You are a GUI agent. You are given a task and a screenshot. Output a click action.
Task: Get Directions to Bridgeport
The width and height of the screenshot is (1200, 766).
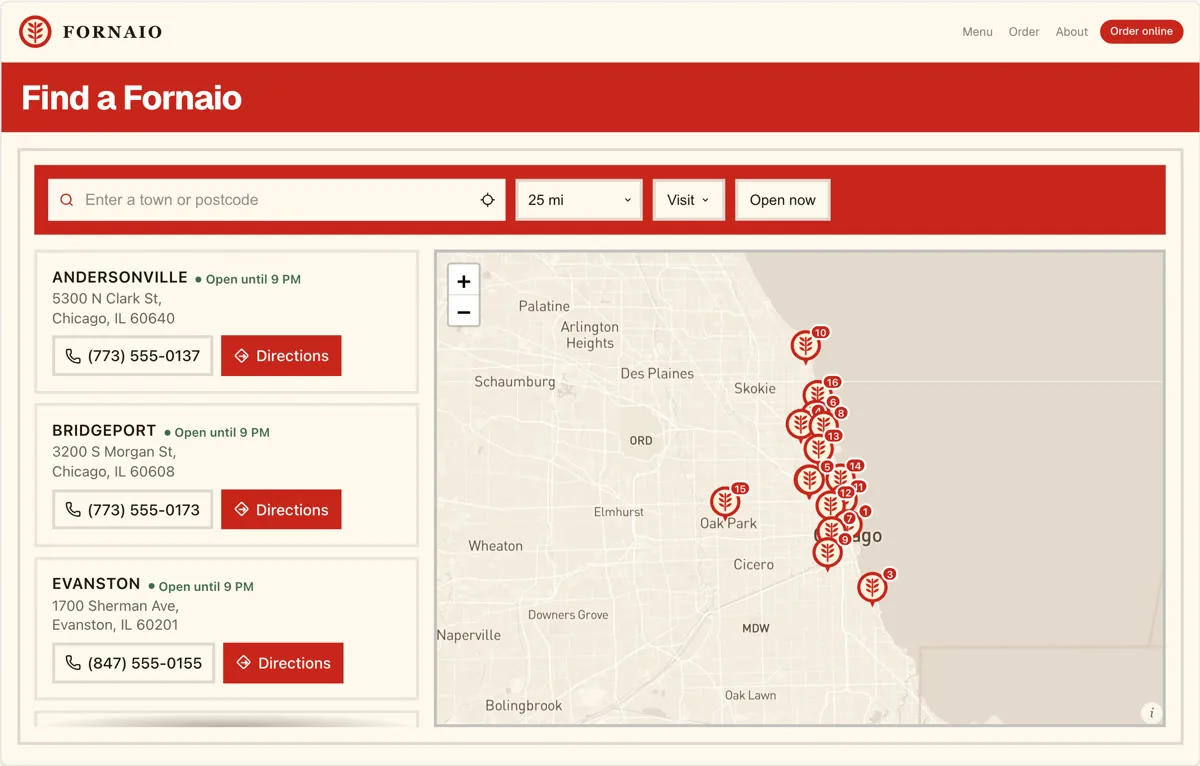pos(281,510)
